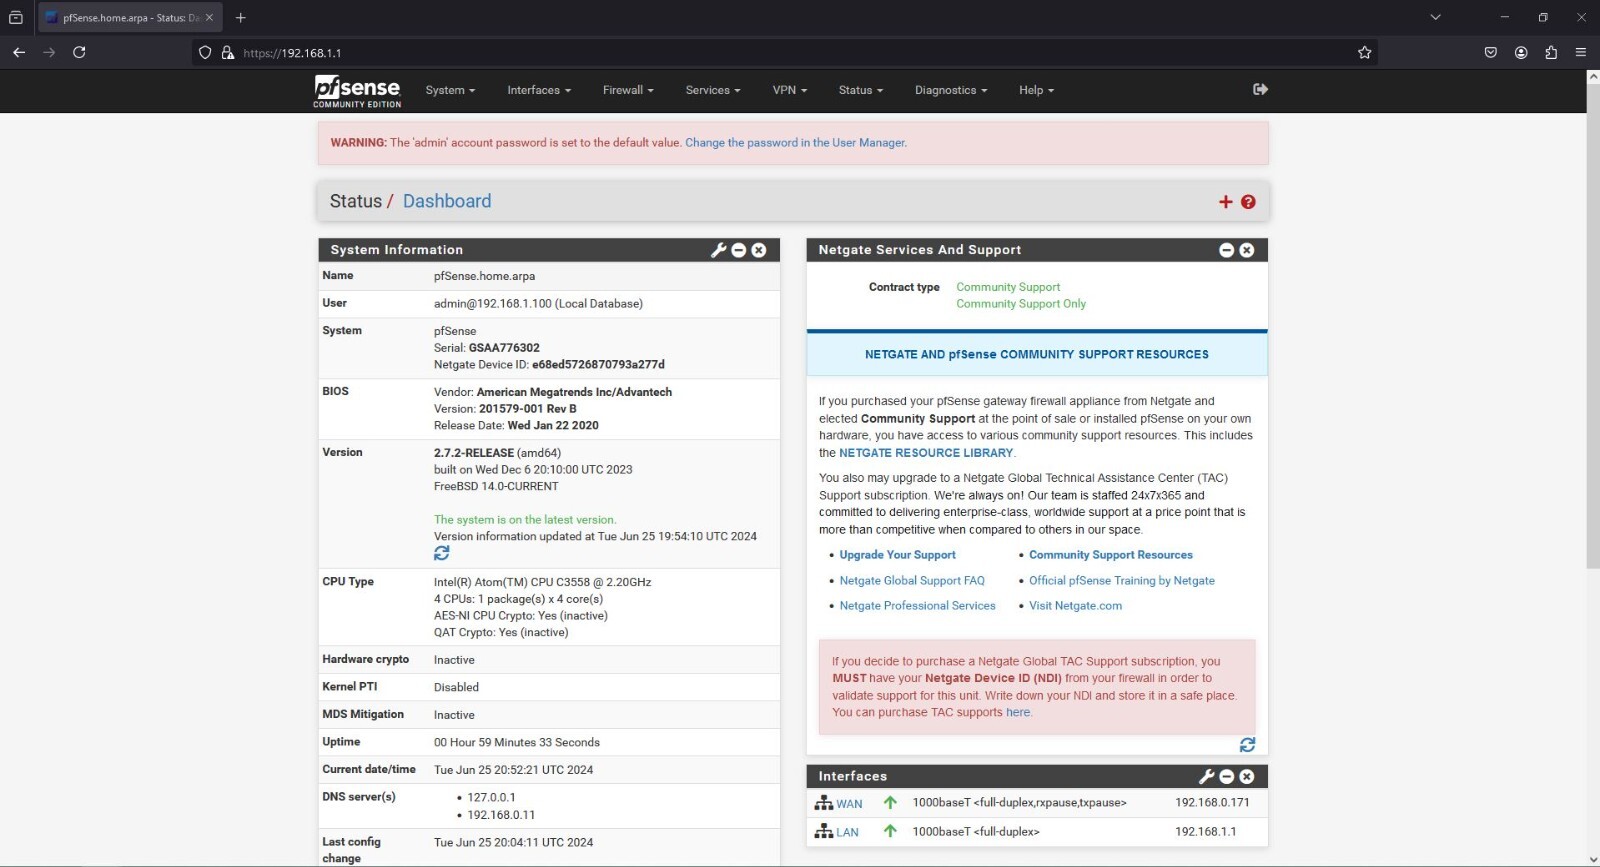The width and height of the screenshot is (1600, 867).
Task: Minimize the Netgate Services And Support widget
Action: click(x=1227, y=250)
